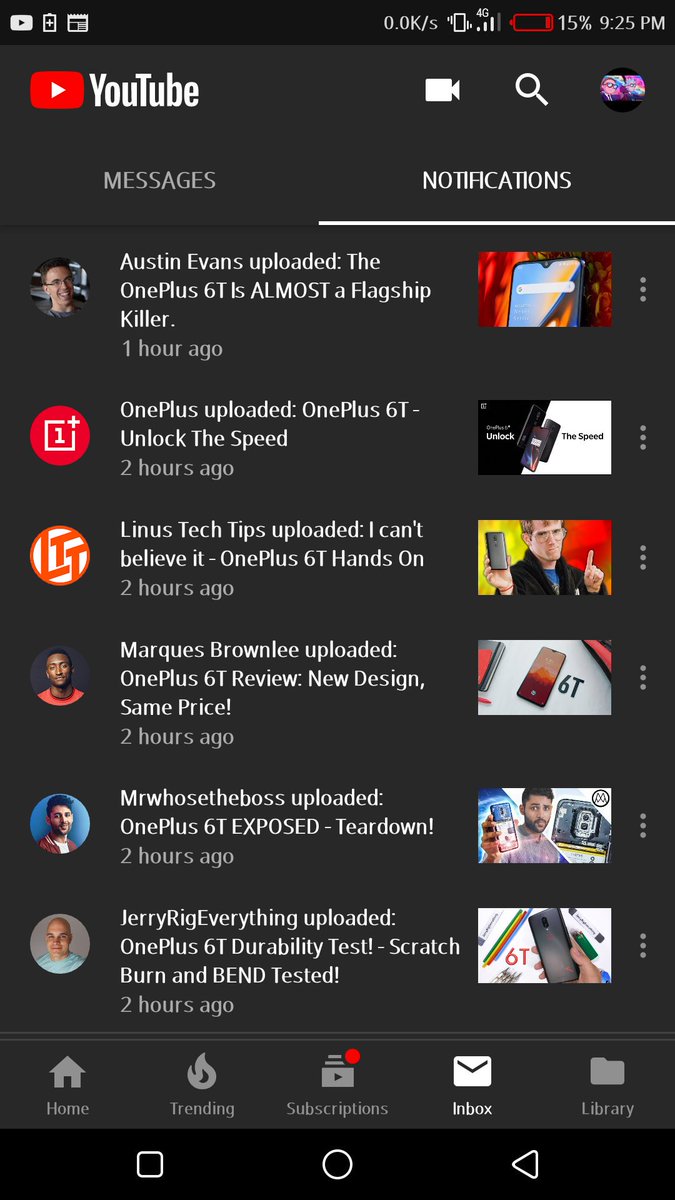The image size is (675, 1200).
Task: Open options menu for Mrwhosetheboss notification
Action: [x=643, y=825]
